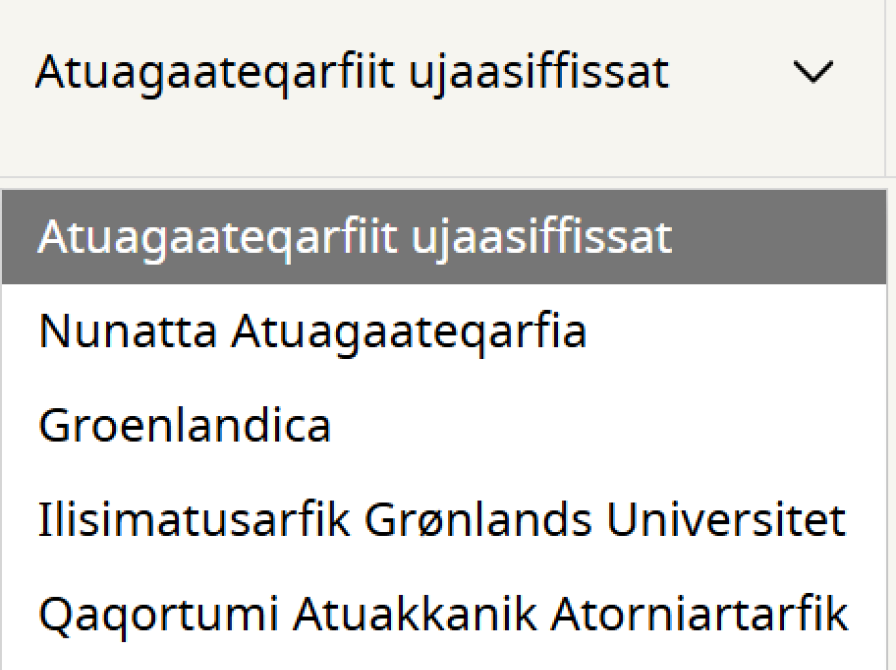Choose Nunatta Atuagaateqarfia from the list

point(312,332)
